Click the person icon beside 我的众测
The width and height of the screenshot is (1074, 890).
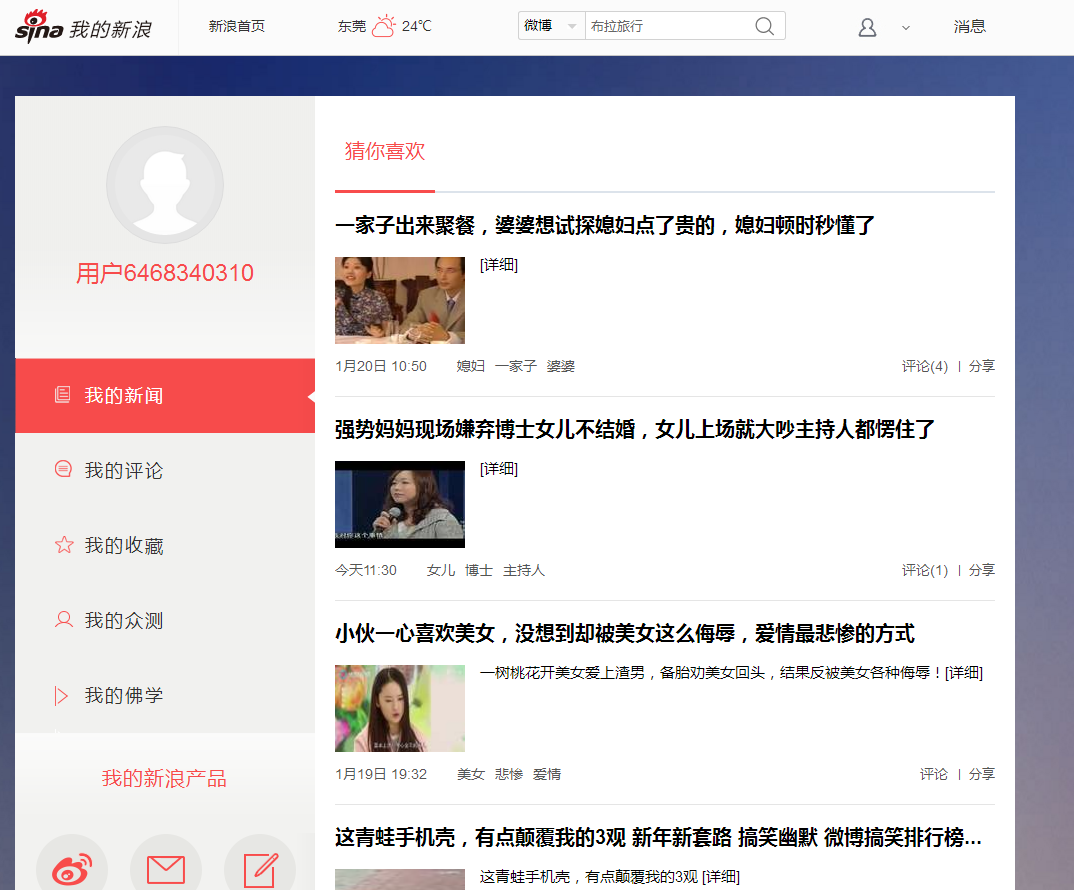click(64, 619)
